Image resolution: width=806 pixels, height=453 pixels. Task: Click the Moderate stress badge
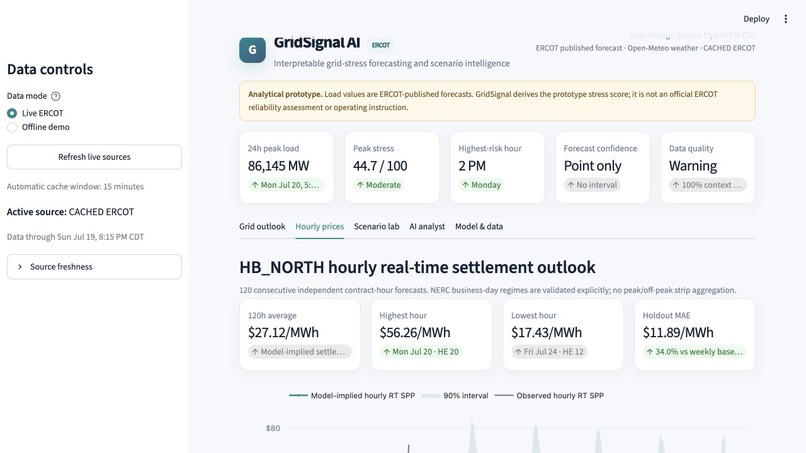pos(379,185)
